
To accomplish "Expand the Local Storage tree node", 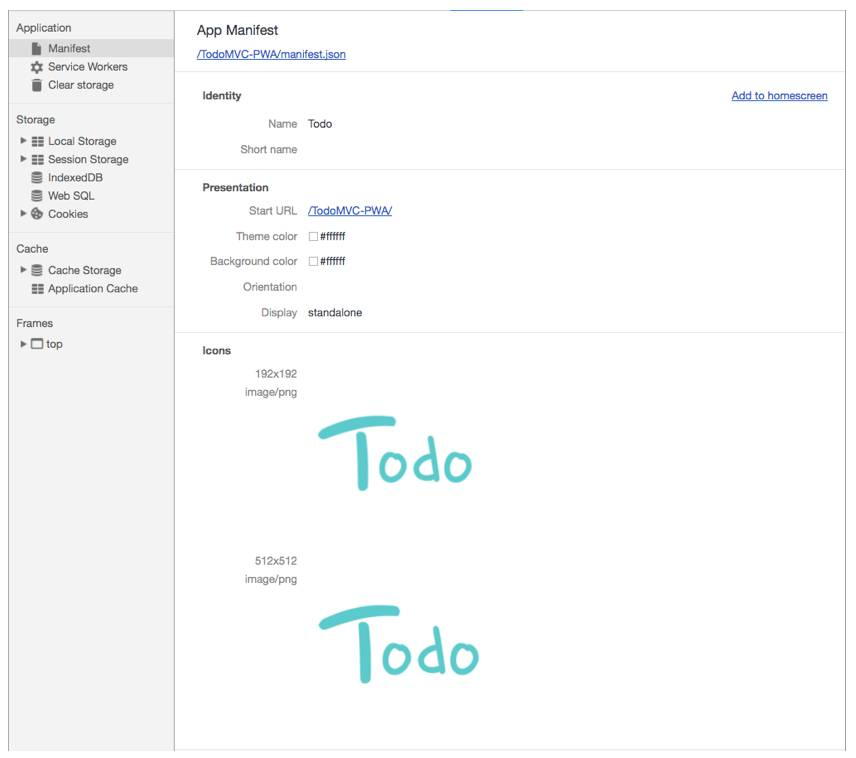I will pyautogui.click(x=23, y=141).
